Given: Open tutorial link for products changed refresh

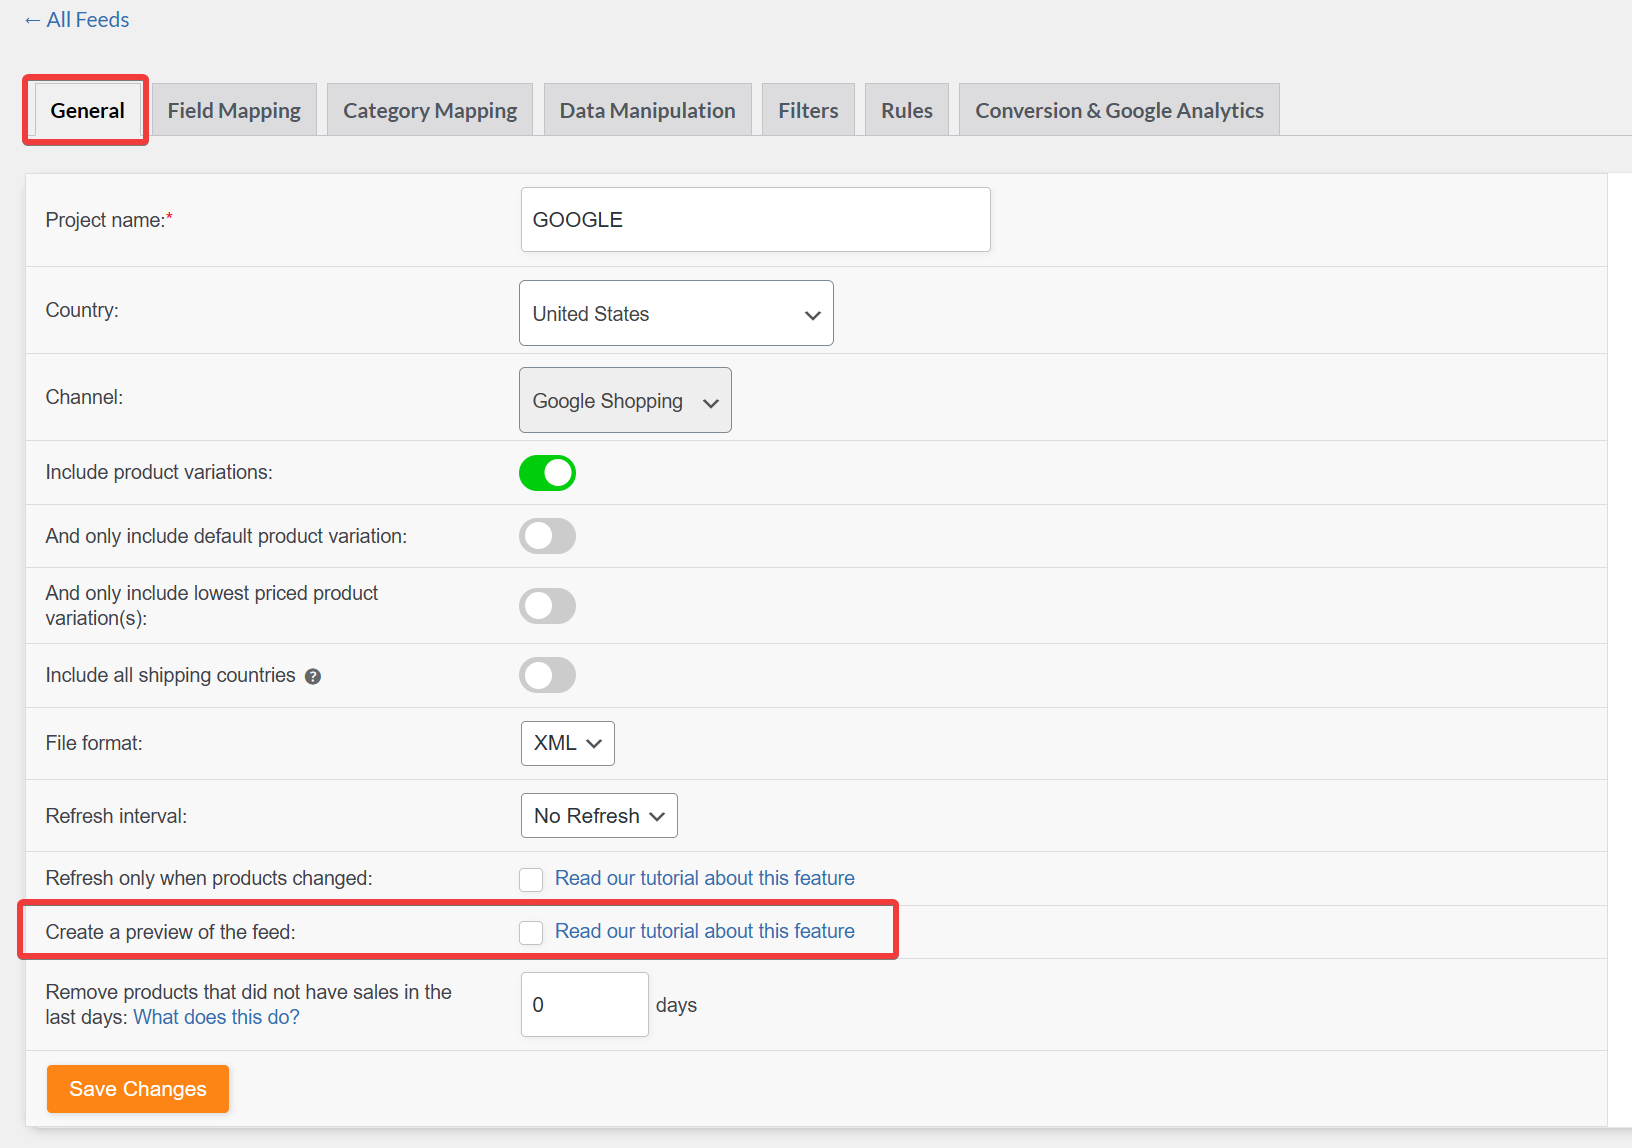Looking at the screenshot, I should [x=705, y=878].
